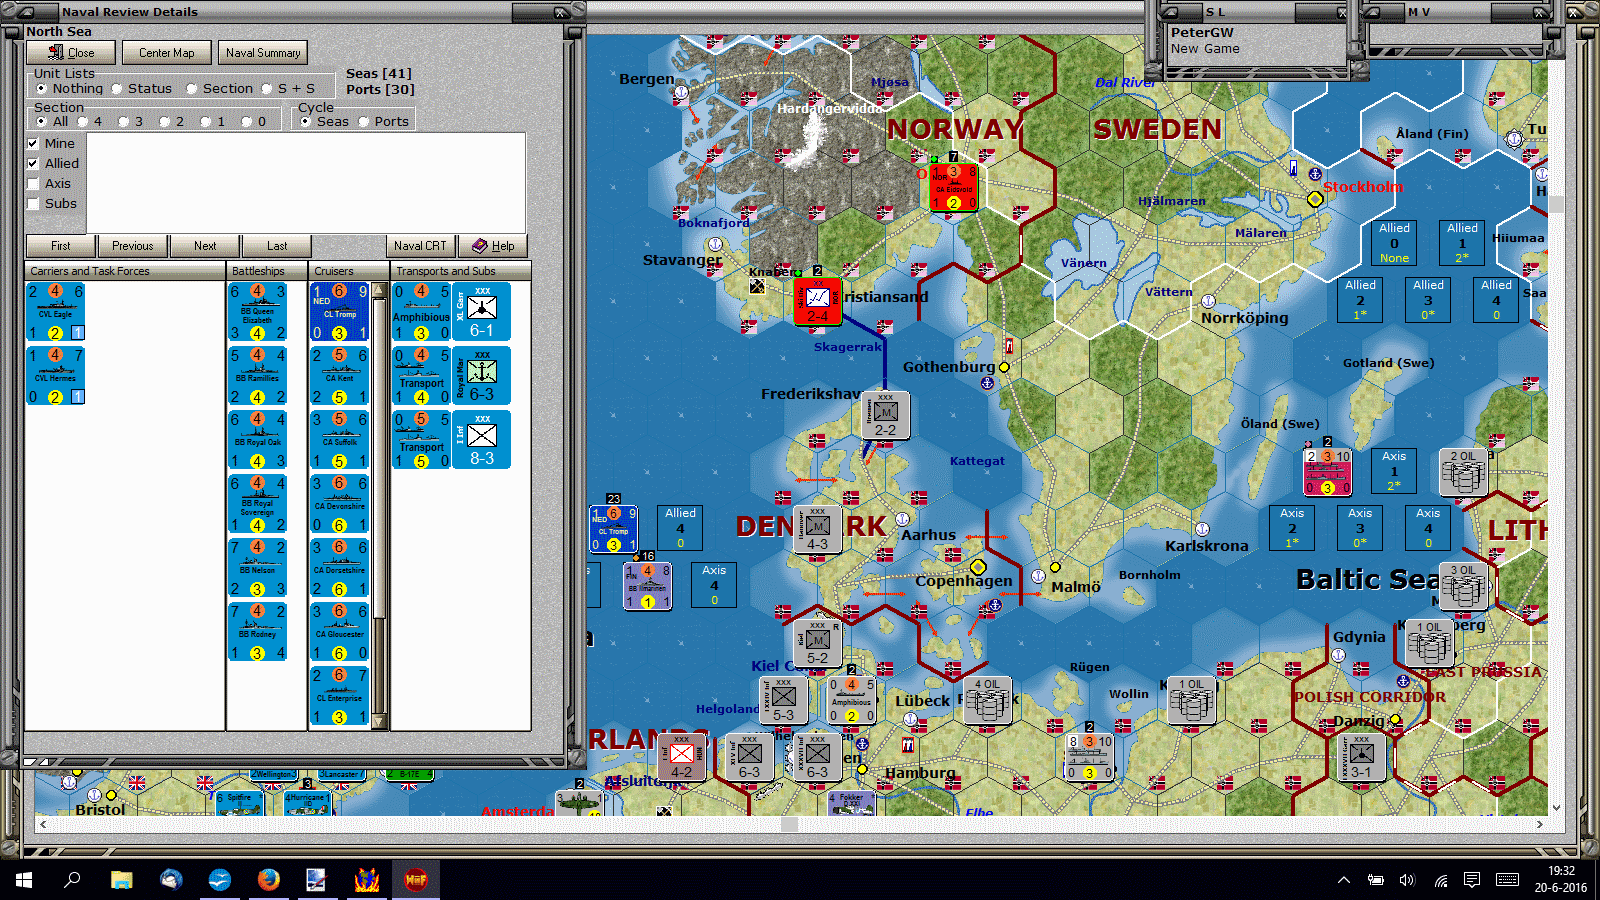
Task: Click red 2-4 unit at Kristiansand
Action: (817, 302)
